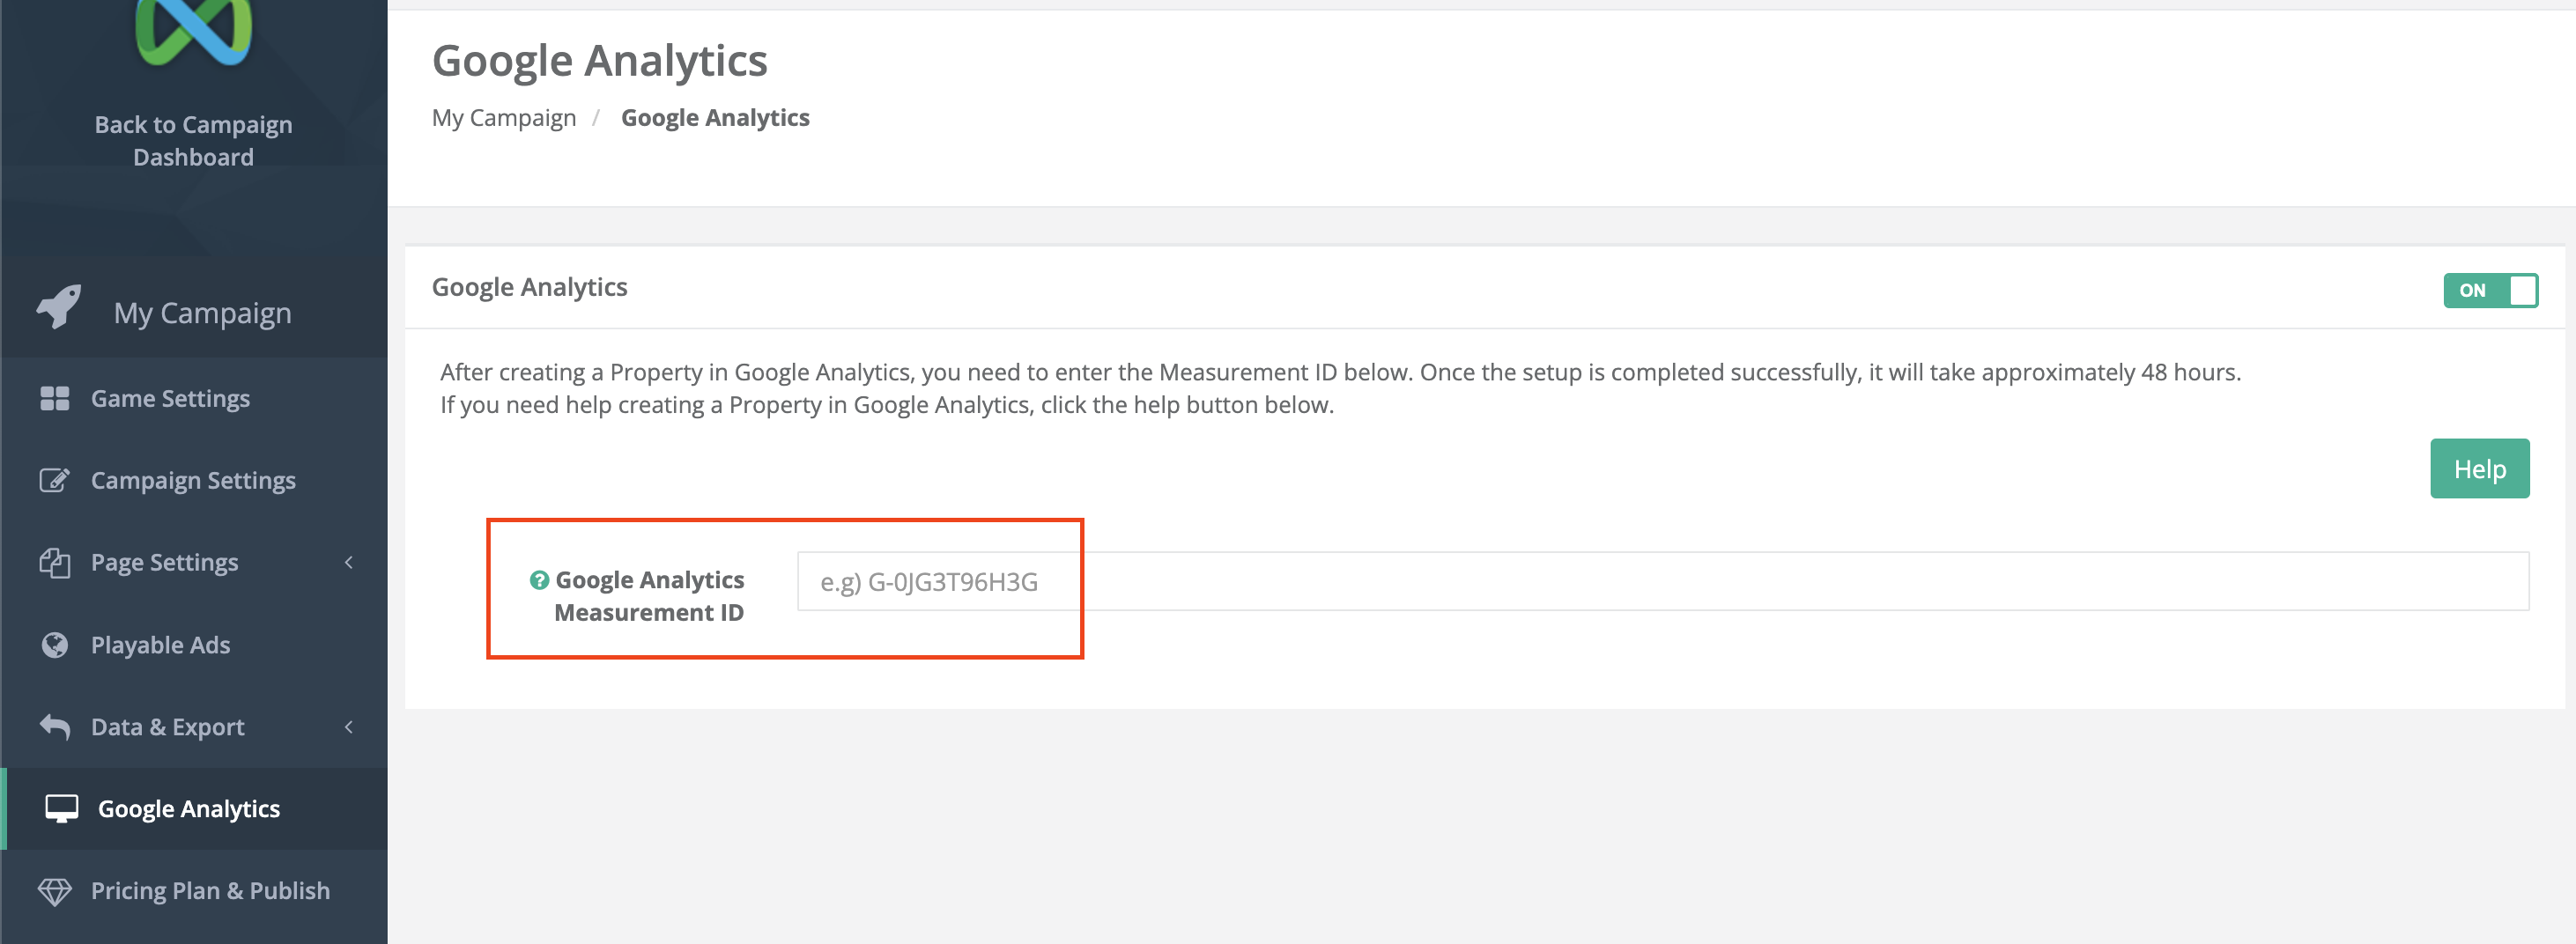Turn off the Google Analytics ON switch
The image size is (2576, 944).
coord(2489,291)
